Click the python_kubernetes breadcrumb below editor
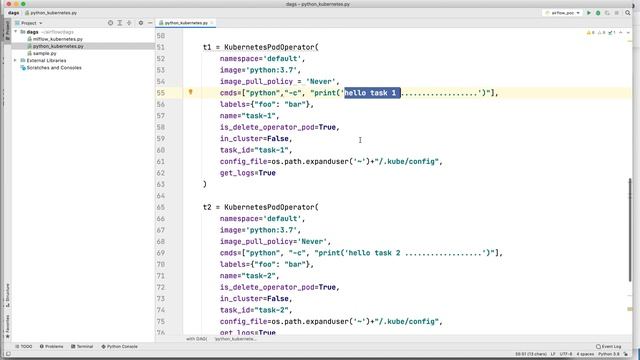Image resolution: width=640 pixels, height=360 pixels. (236, 339)
